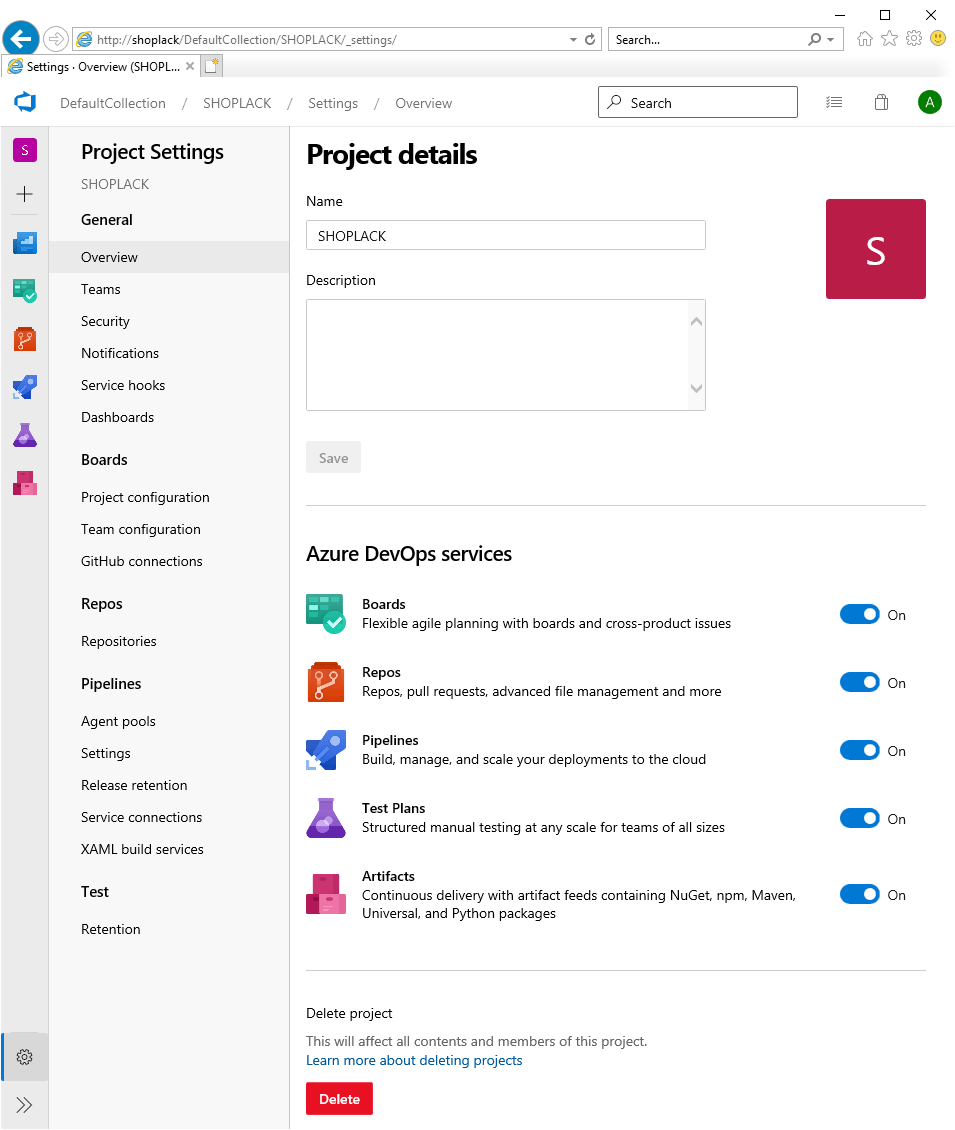Open user profile avatar A
The image size is (955, 1130).
pyautogui.click(x=930, y=102)
